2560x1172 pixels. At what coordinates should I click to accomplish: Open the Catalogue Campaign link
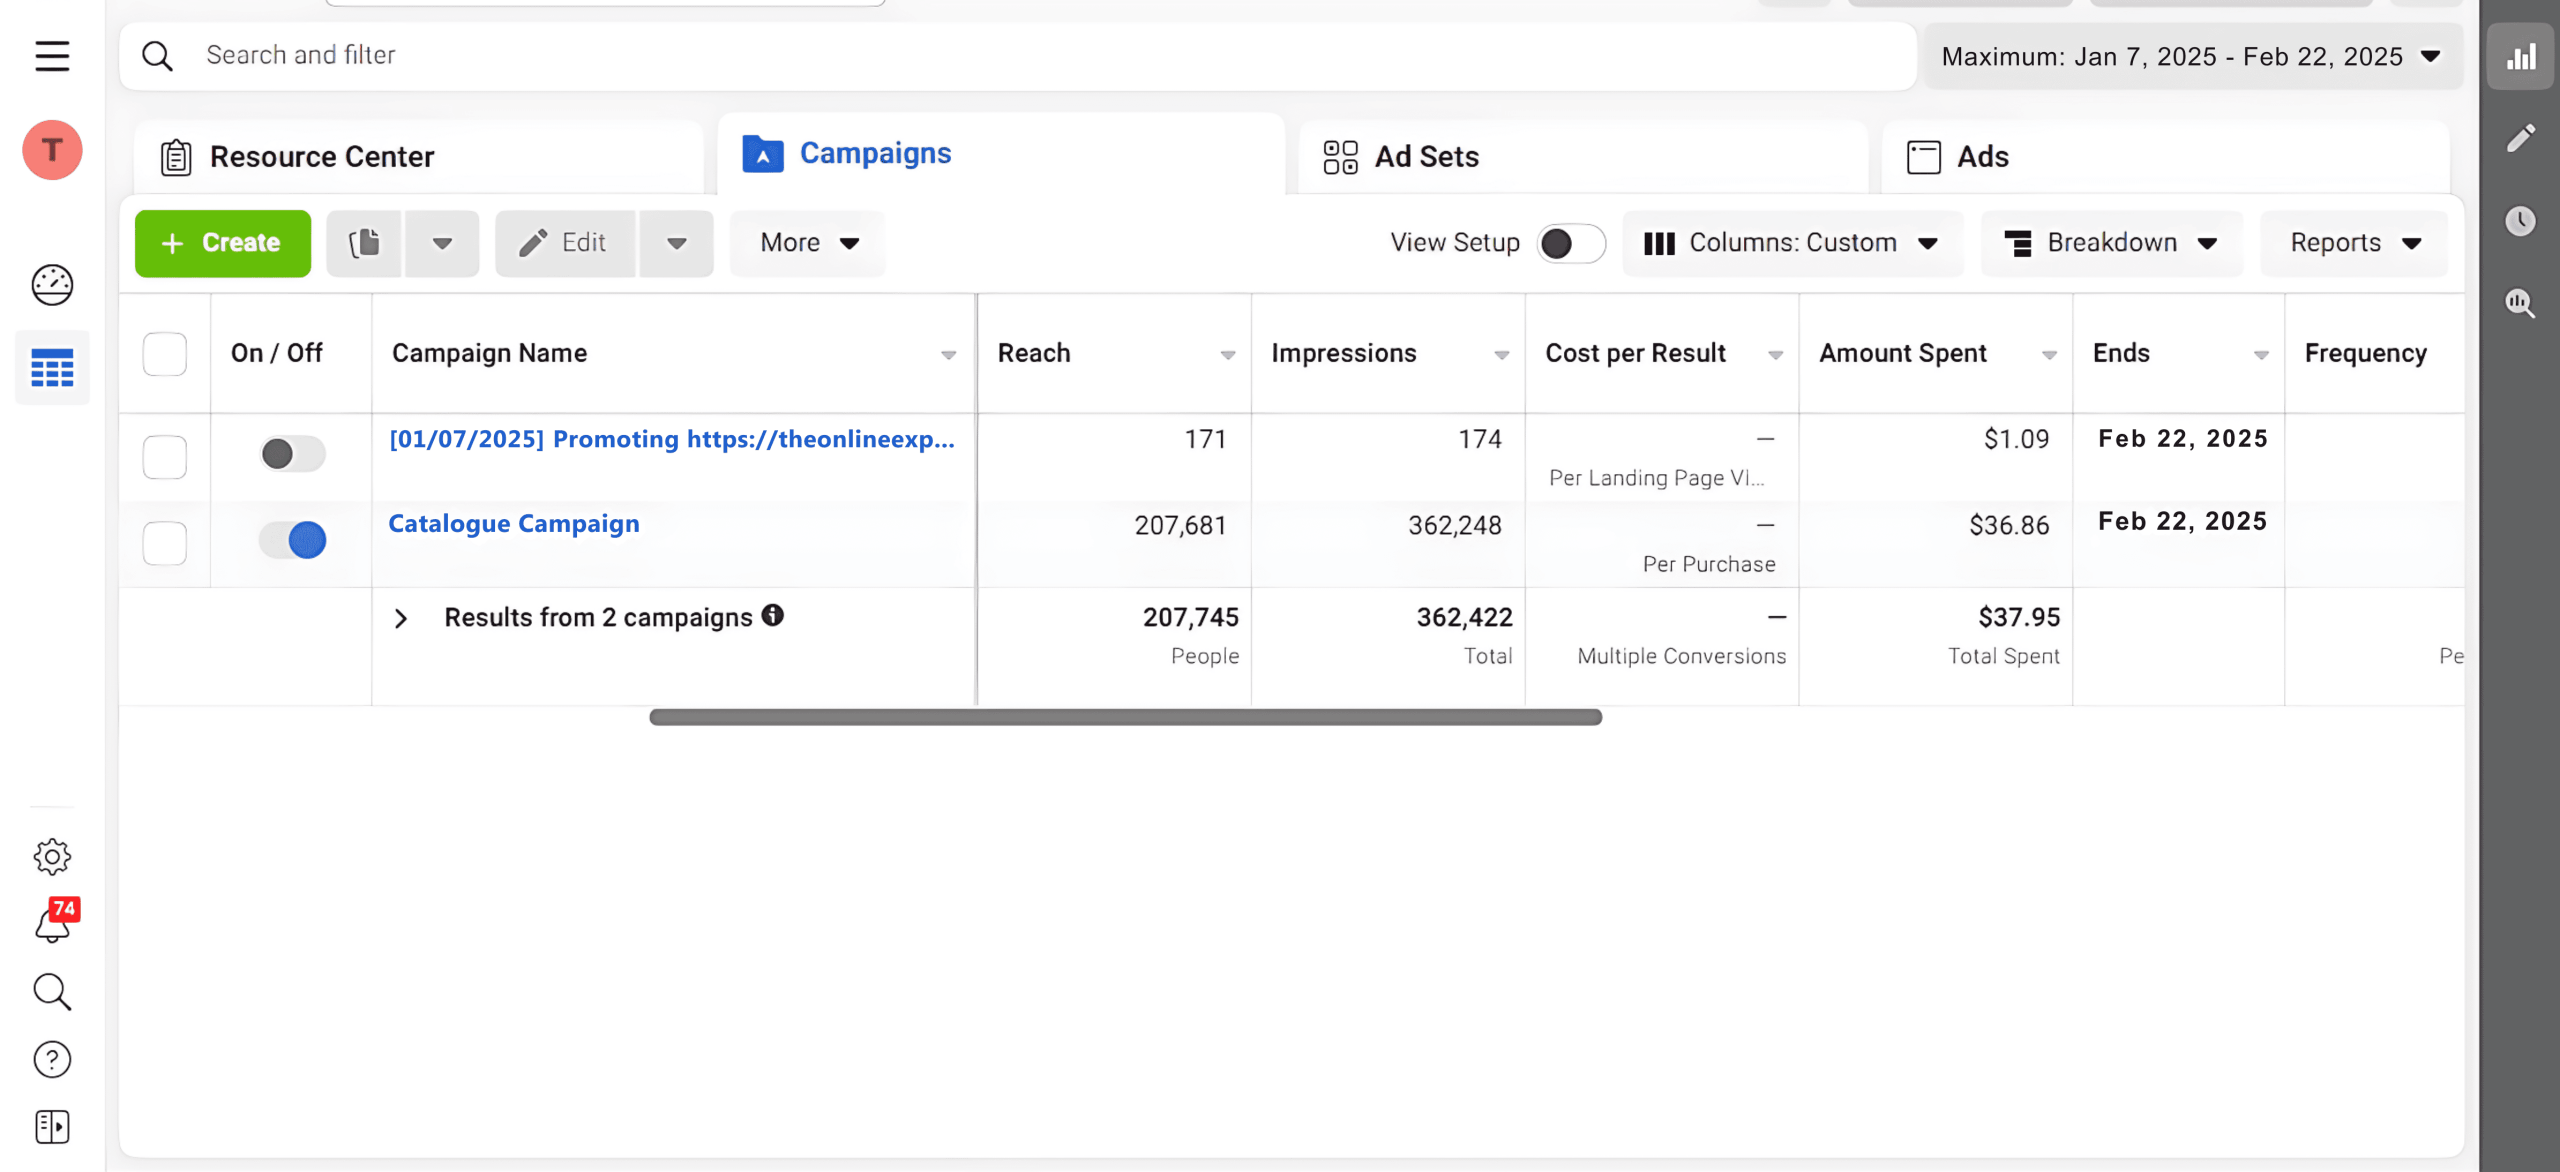[x=514, y=524]
